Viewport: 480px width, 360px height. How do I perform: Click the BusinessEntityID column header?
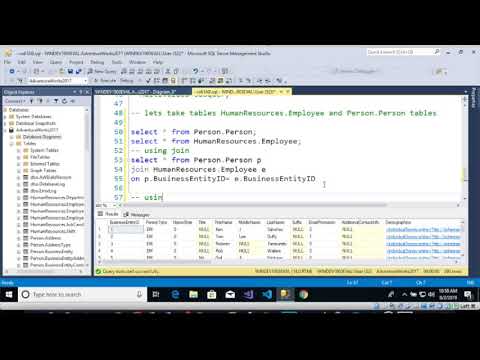pyautogui.click(x=124, y=222)
